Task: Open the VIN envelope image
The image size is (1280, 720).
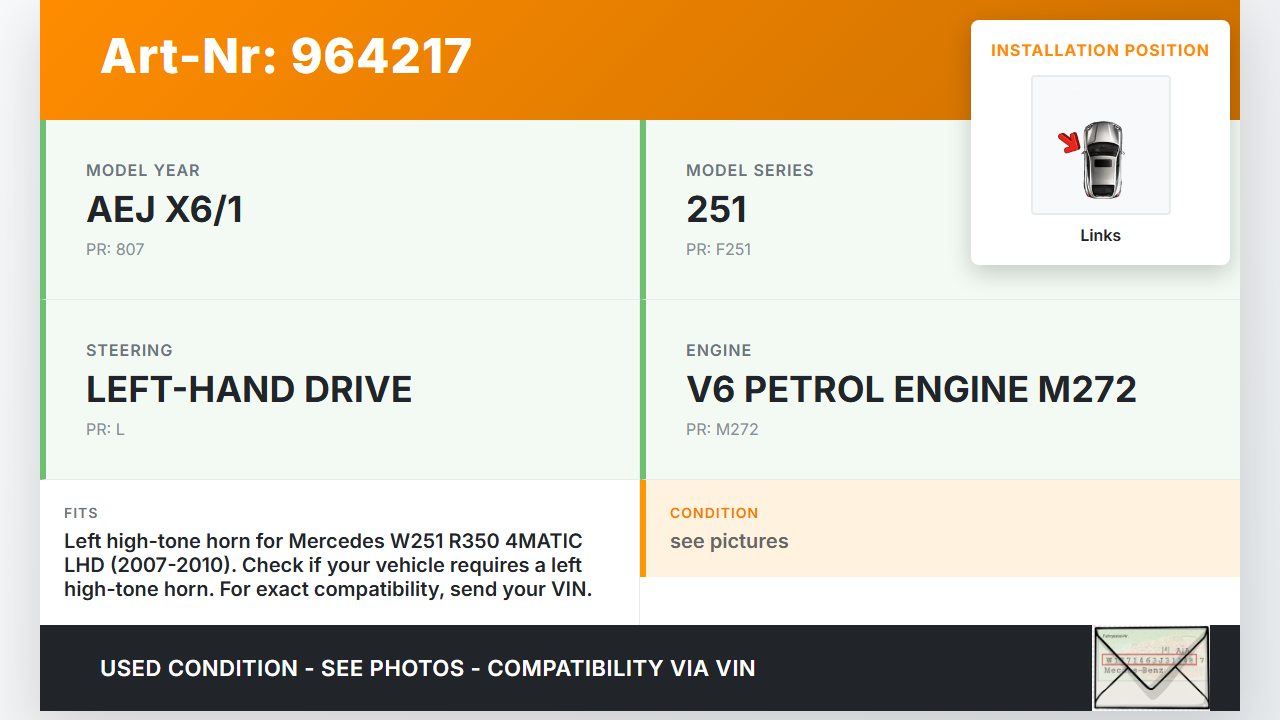Action: click(x=1151, y=667)
